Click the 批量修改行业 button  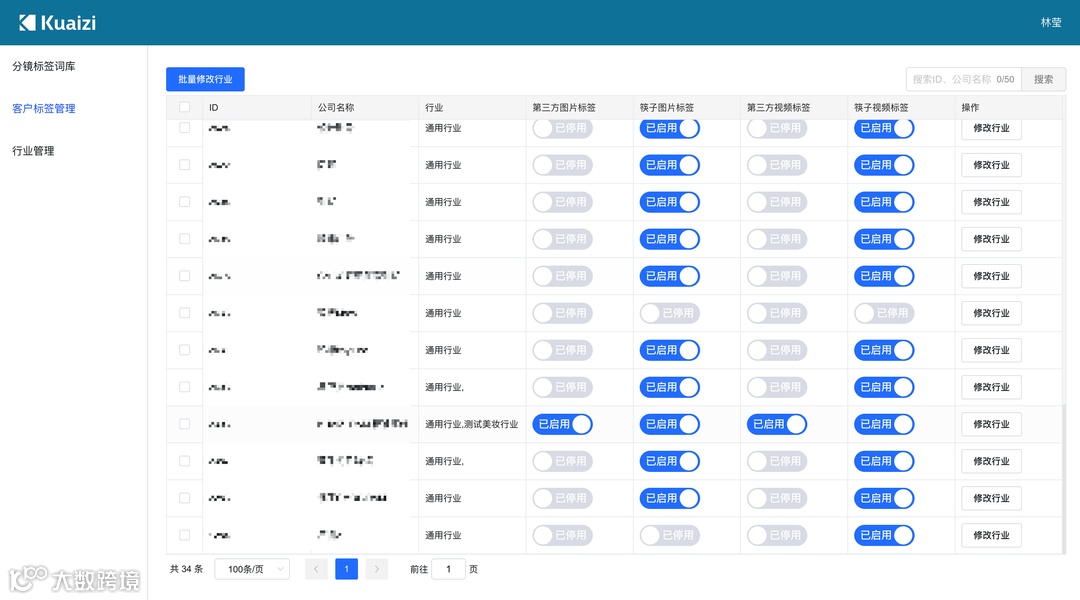(204, 79)
